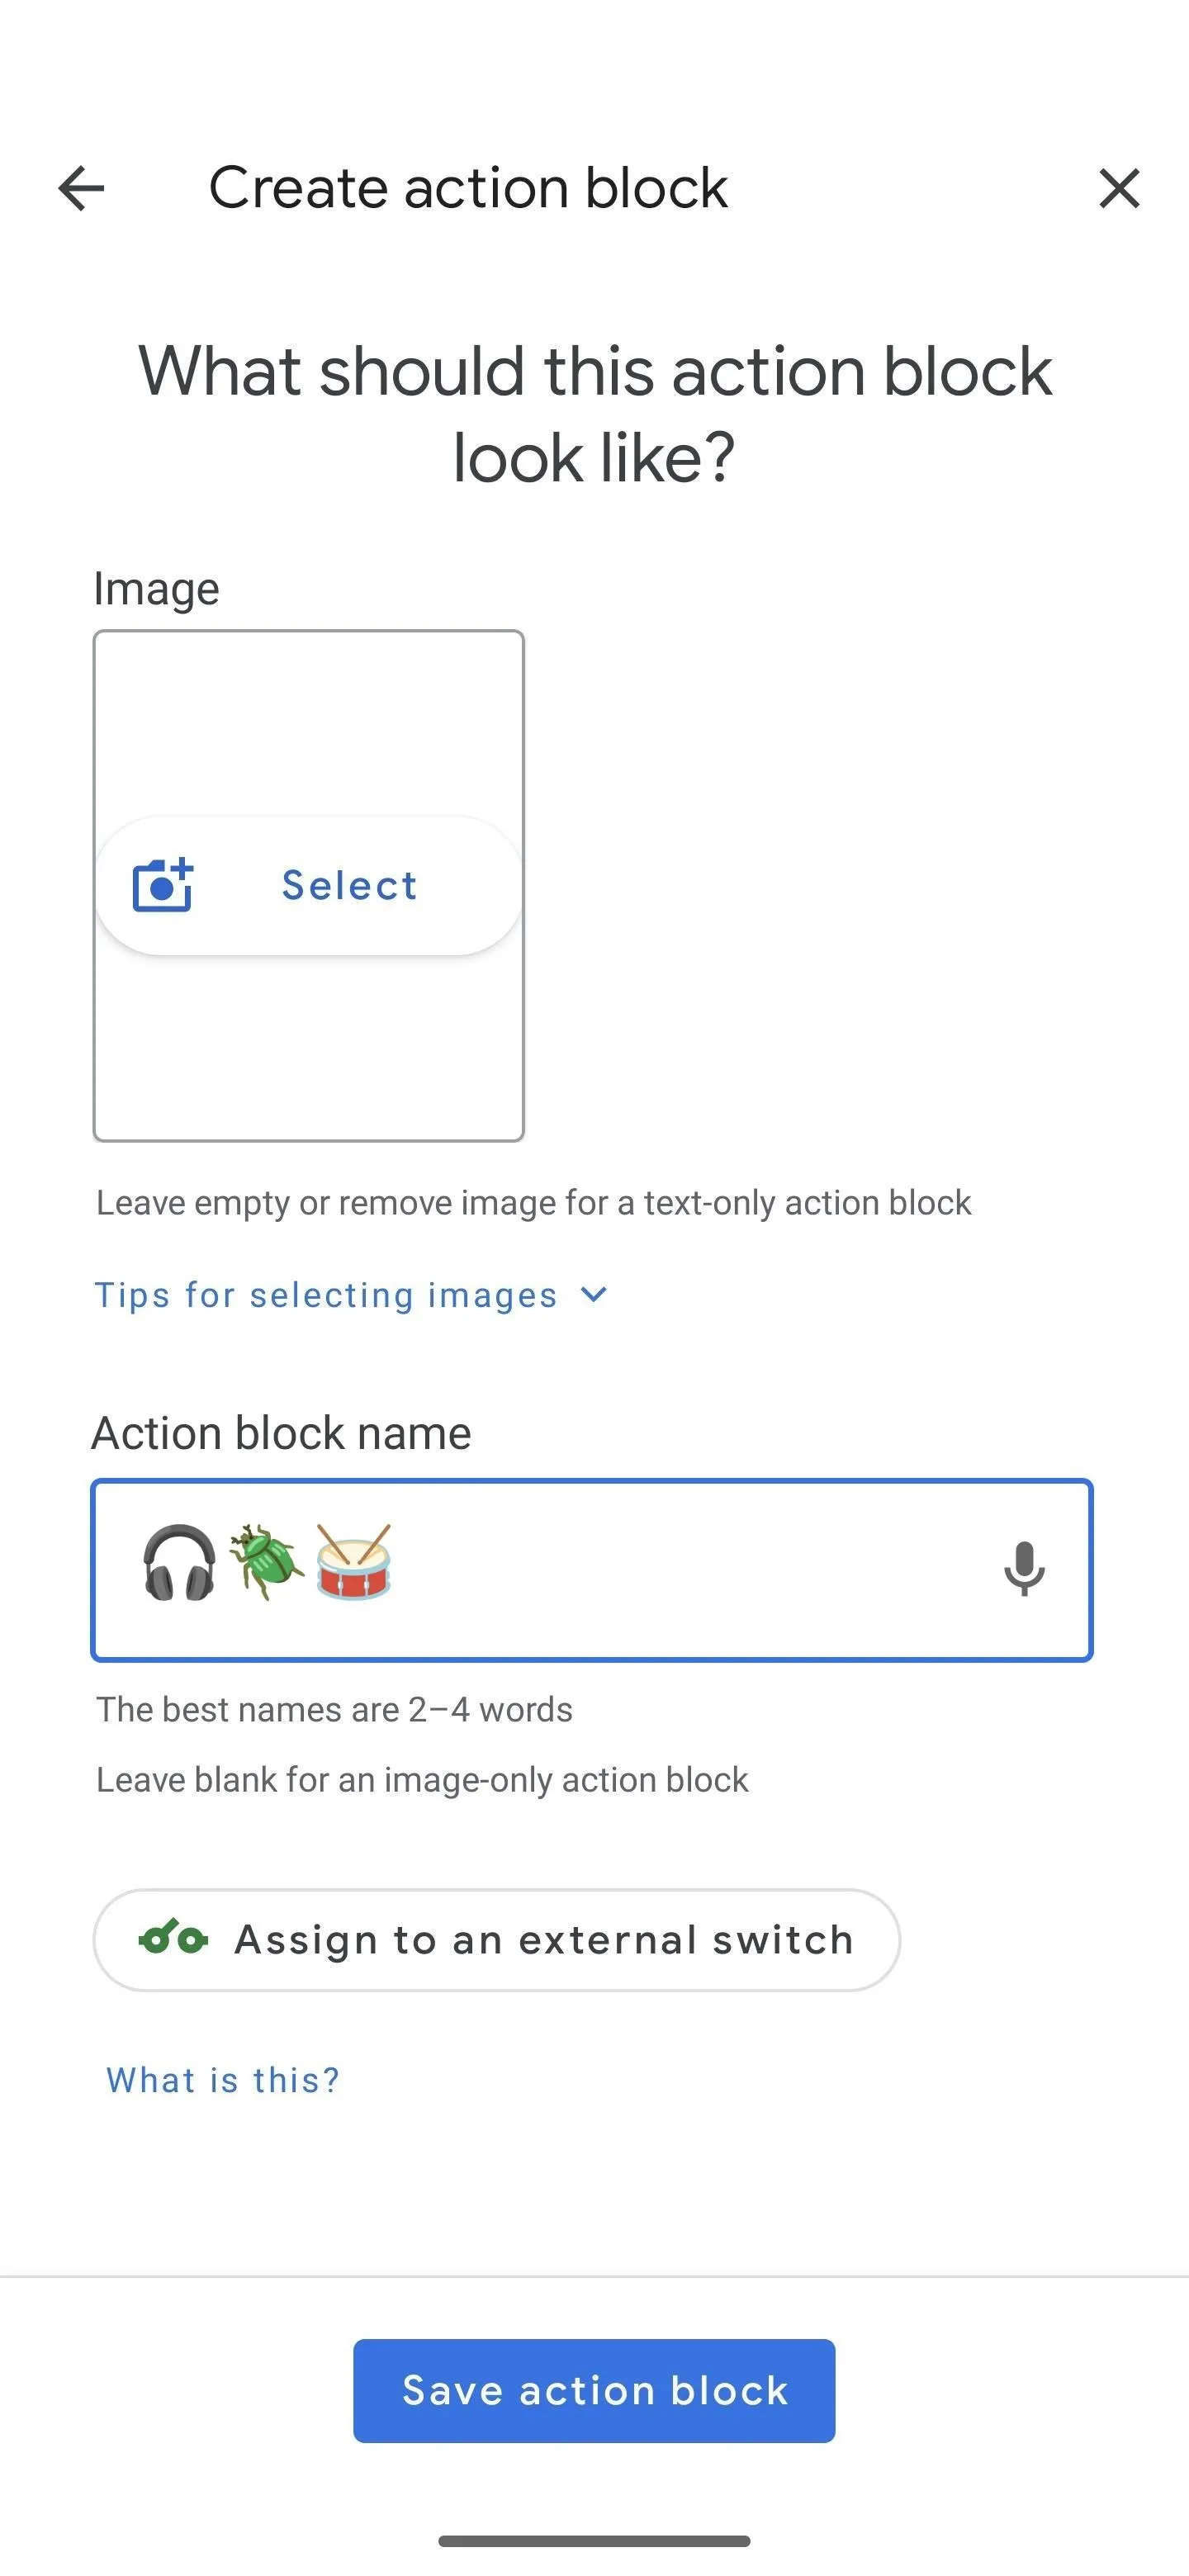This screenshot has height=2576, width=1189.
Task: Go back using the left arrow
Action: click(81, 188)
